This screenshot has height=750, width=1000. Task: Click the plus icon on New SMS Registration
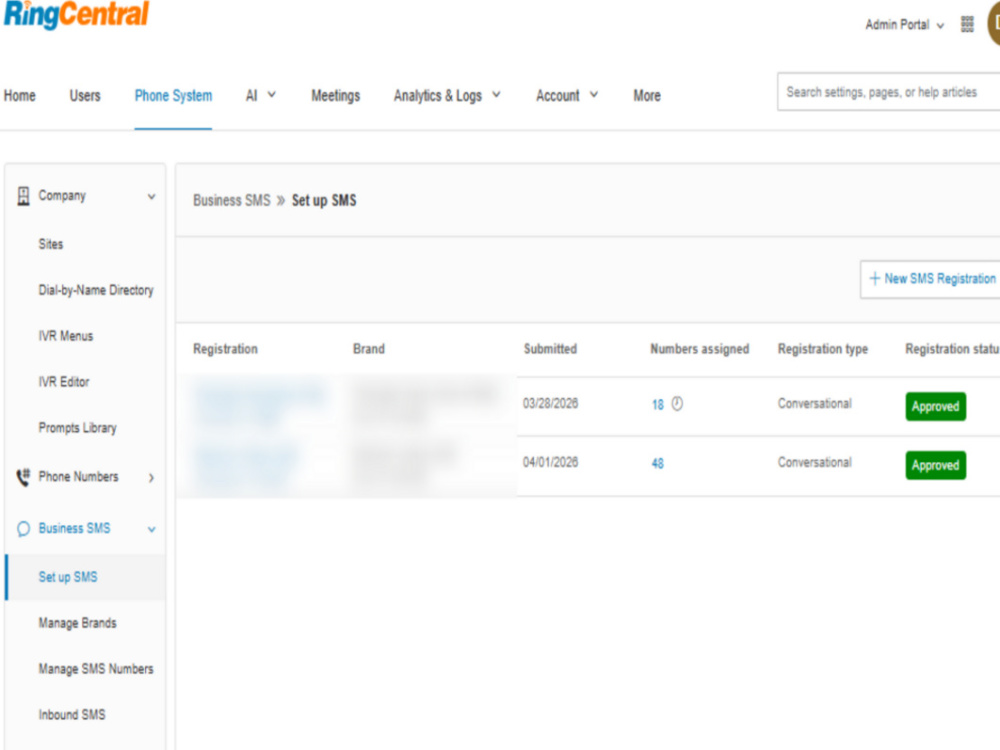pos(875,279)
